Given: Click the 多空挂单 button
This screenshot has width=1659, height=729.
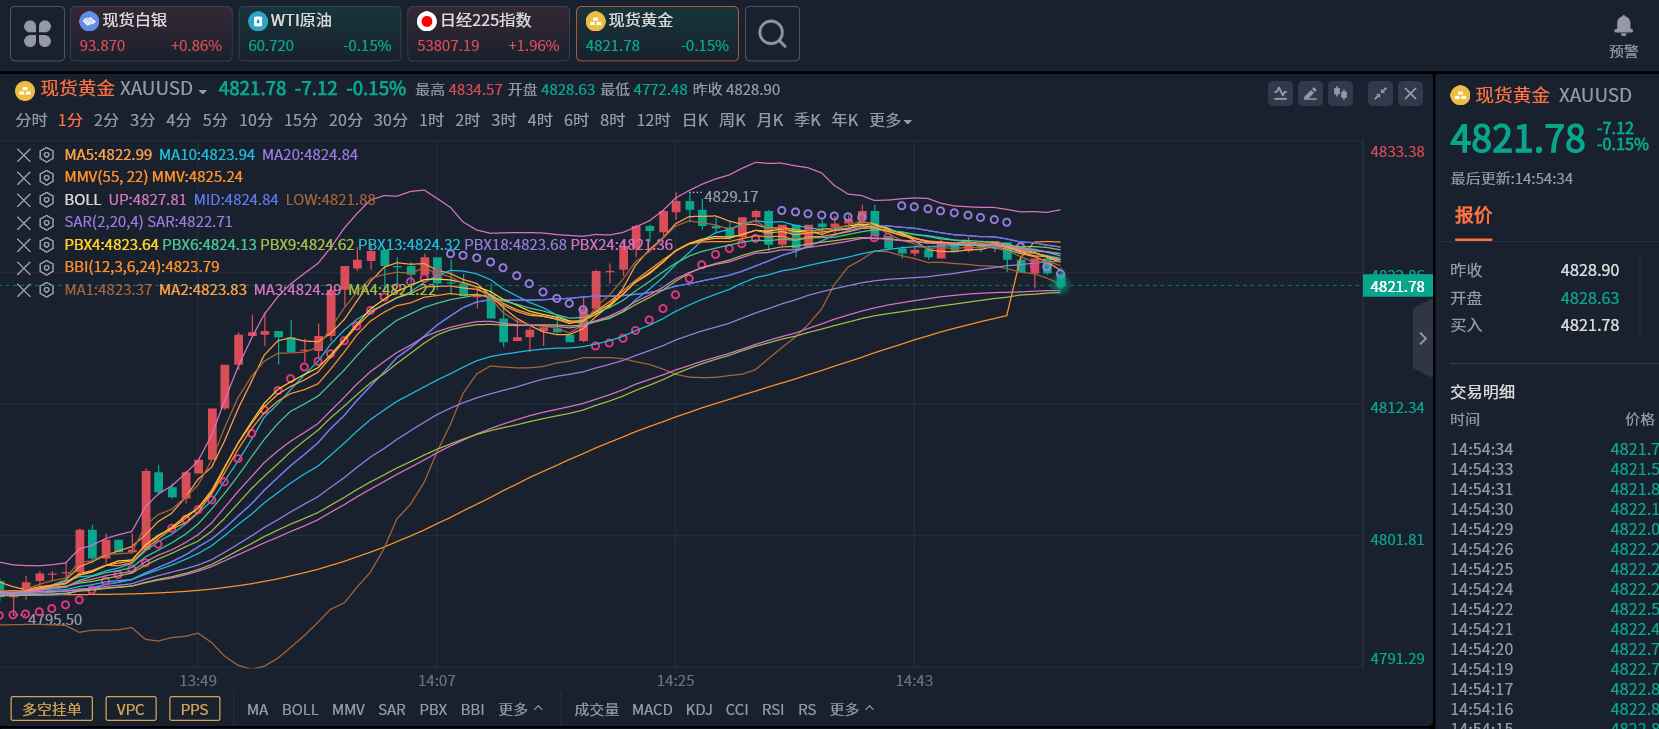Looking at the screenshot, I should tap(52, 709).
